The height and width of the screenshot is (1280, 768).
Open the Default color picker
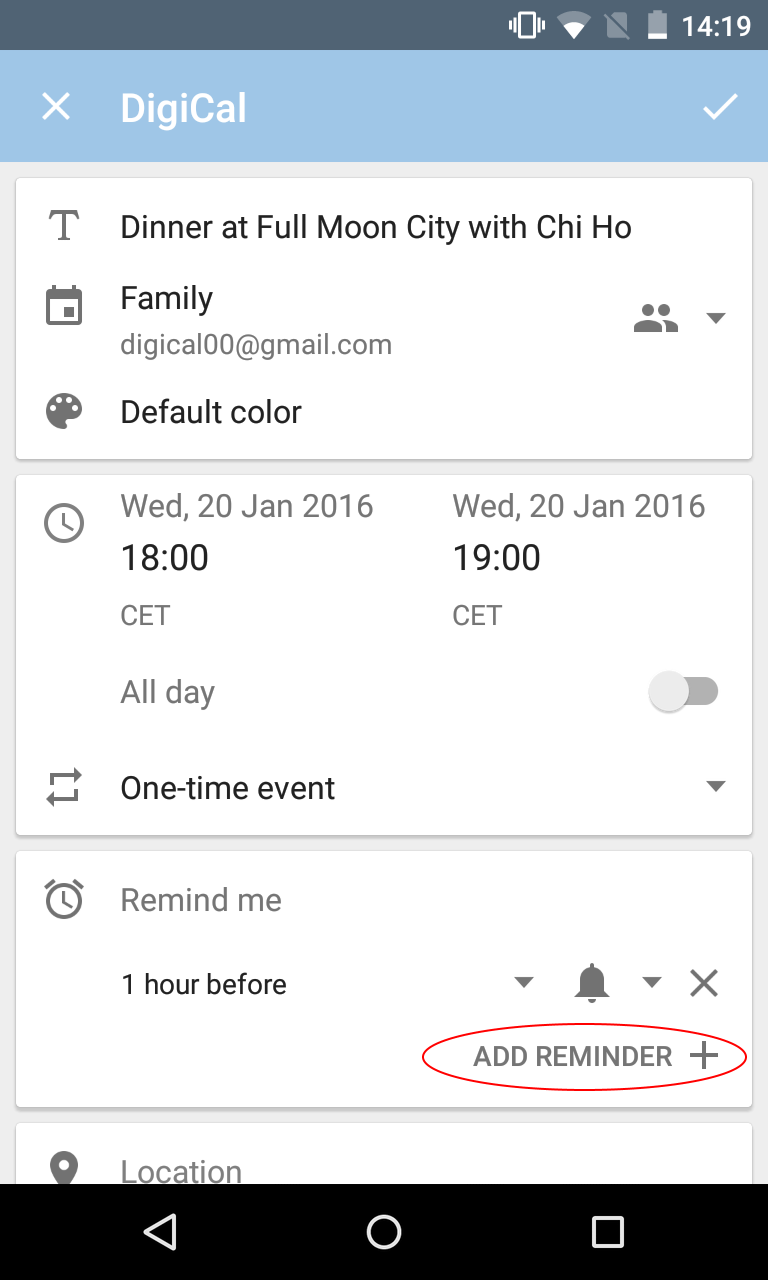(x=211, y=412)
